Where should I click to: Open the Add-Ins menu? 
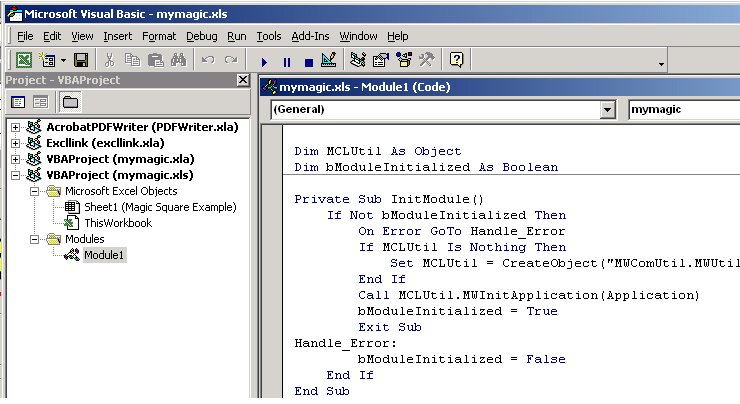coord(310,36)
